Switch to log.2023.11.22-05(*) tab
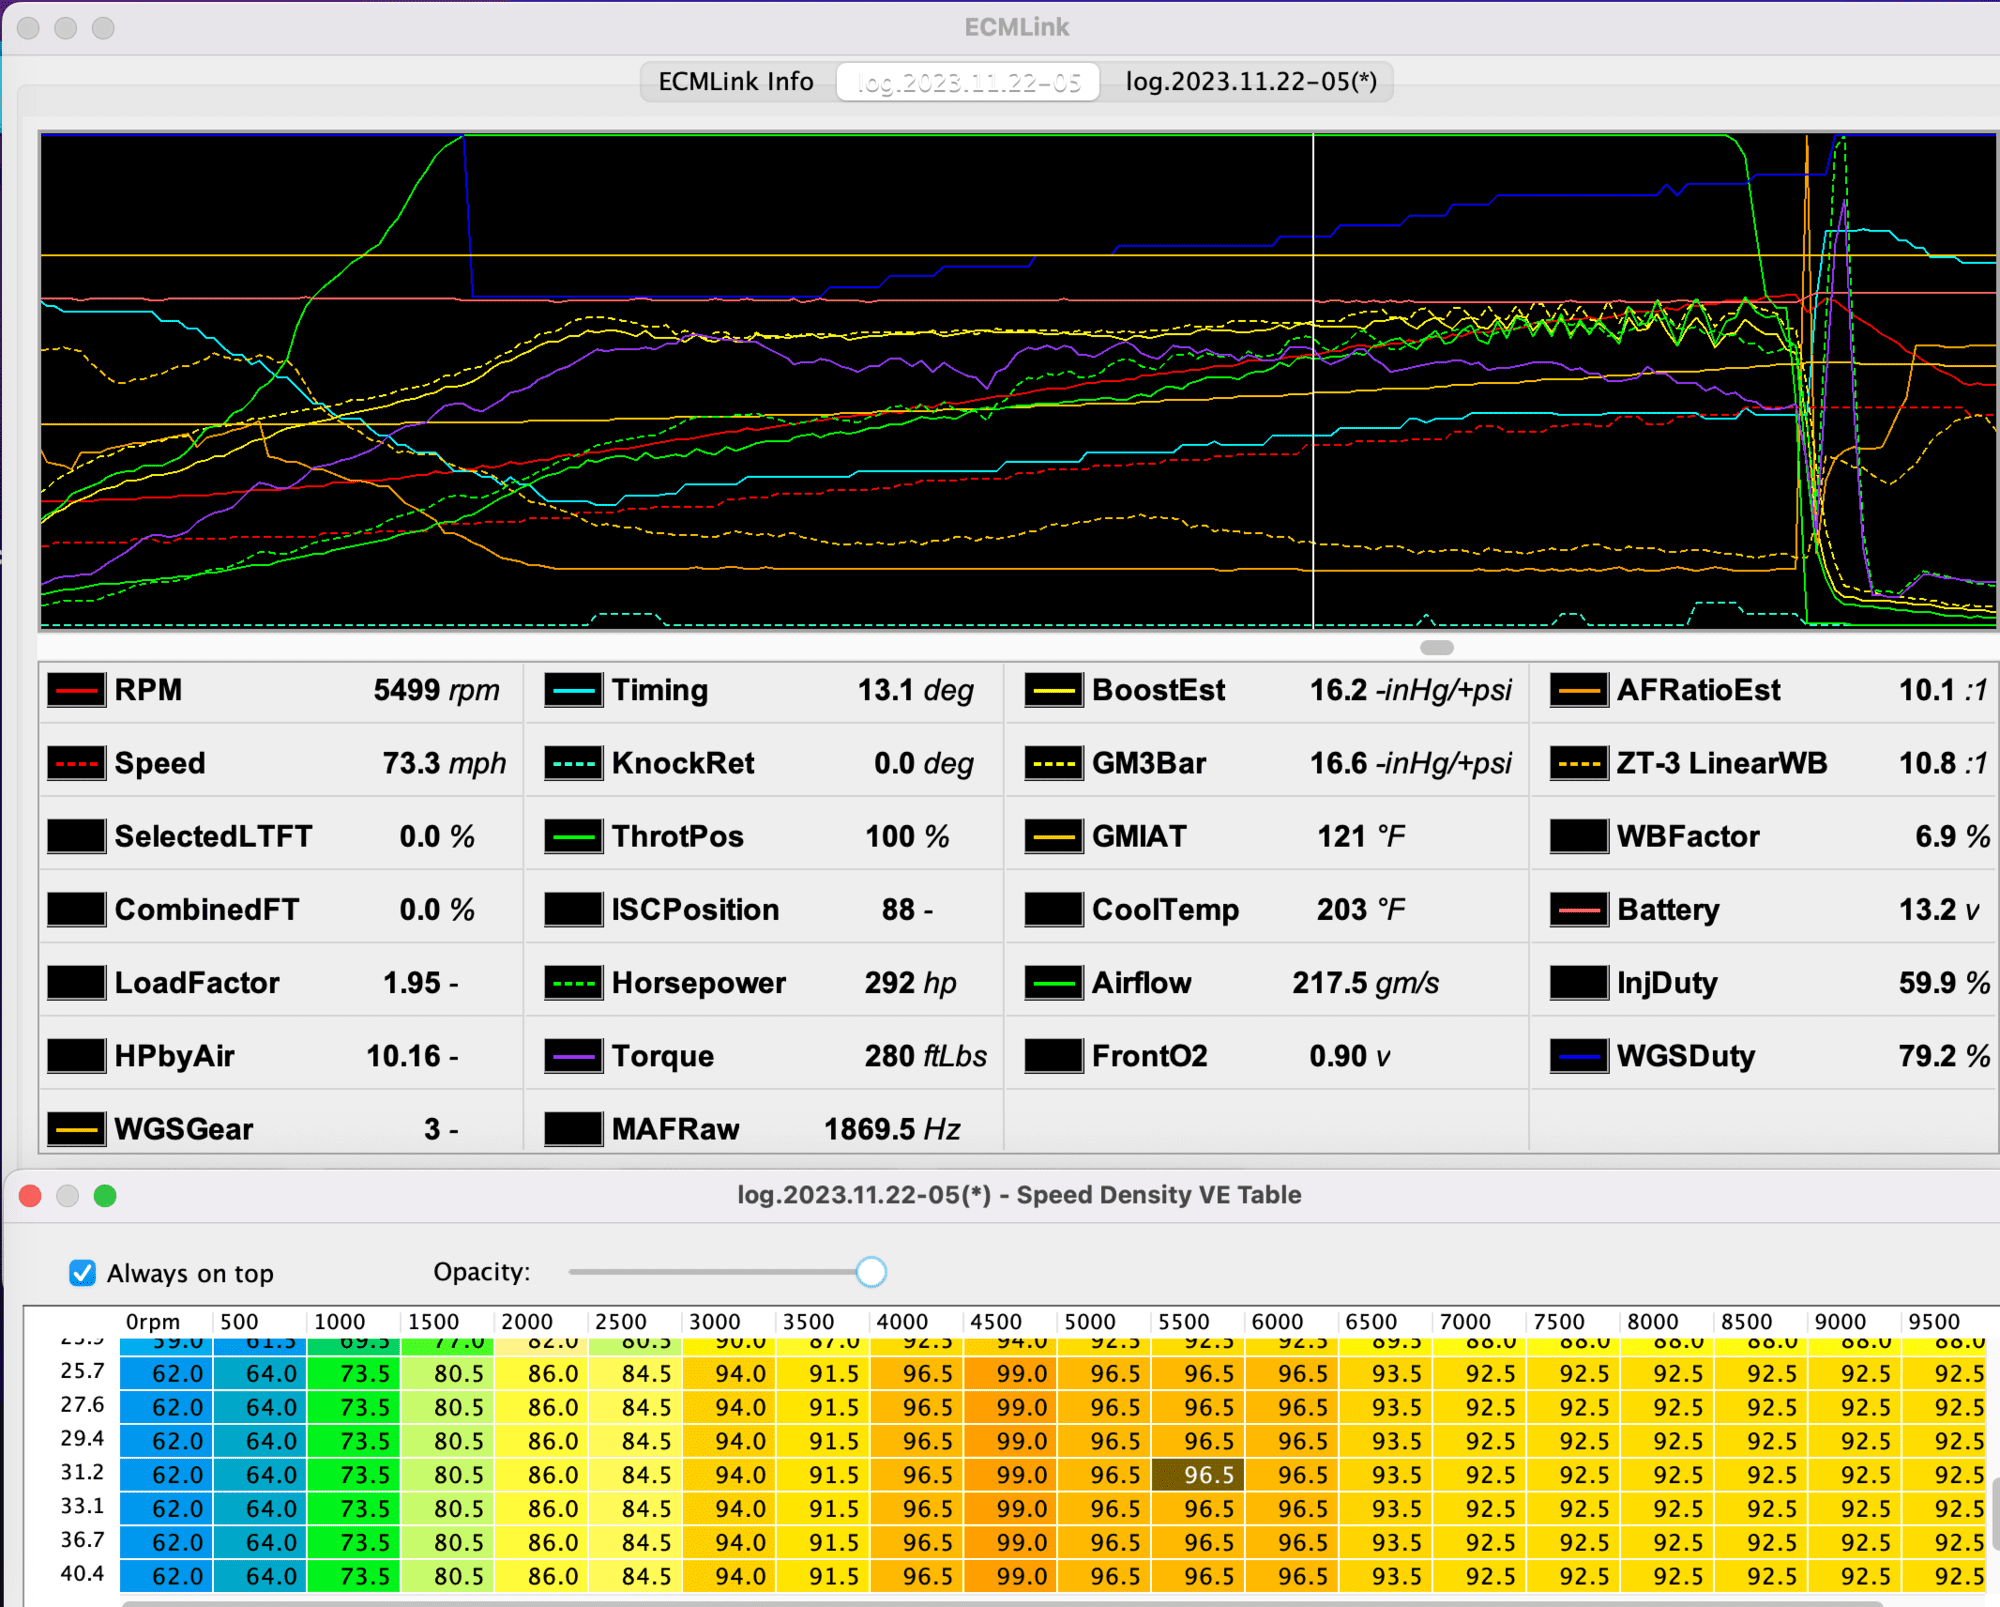 [1251, 82]
